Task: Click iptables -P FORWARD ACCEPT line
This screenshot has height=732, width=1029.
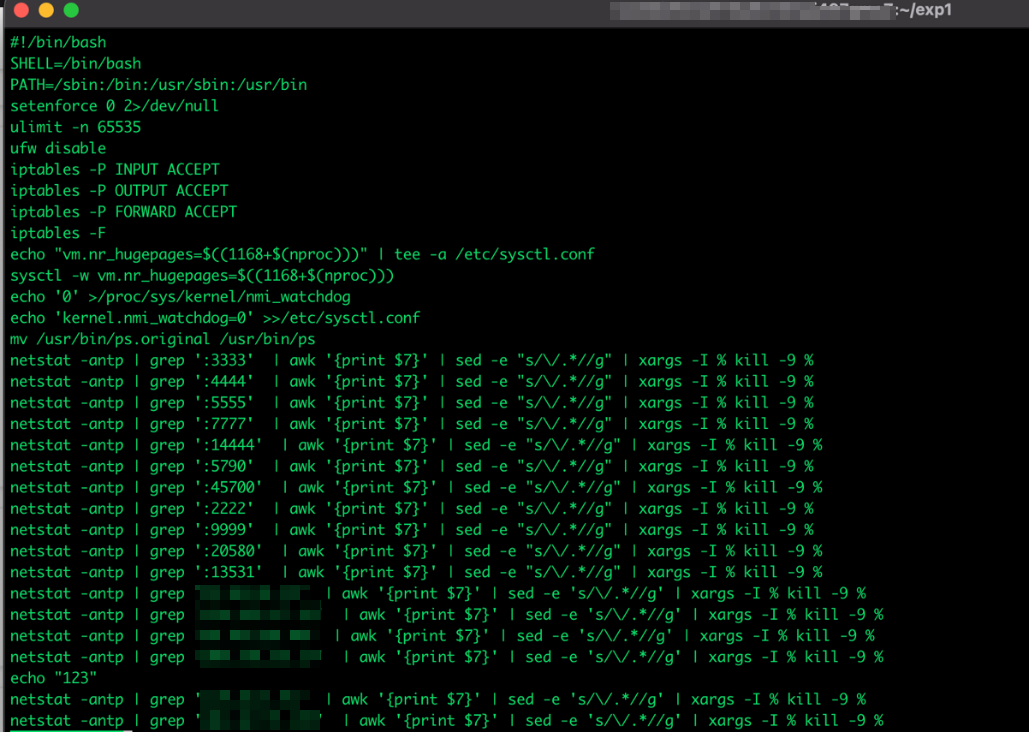Action: (x=123, y=212)
